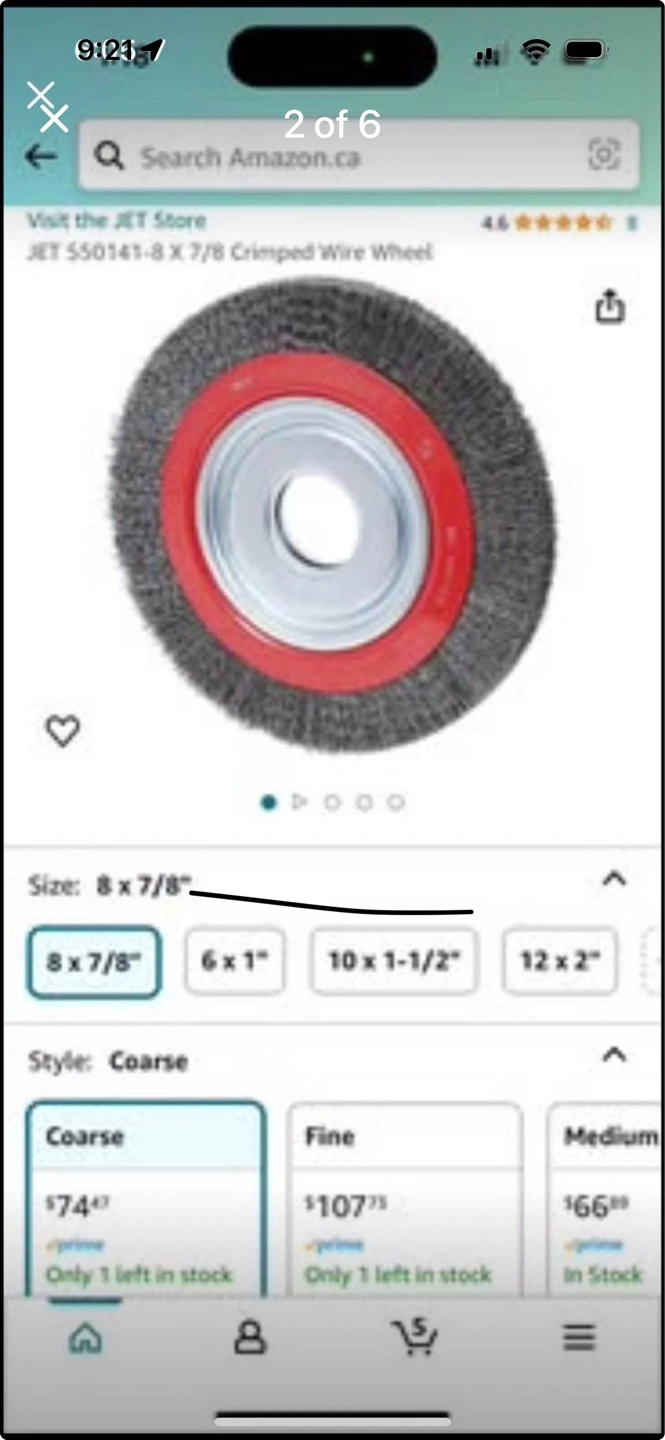The height and width of the screenshot is (1440, 665).
Task: Tap the back arrow icon
Action: 41,157
